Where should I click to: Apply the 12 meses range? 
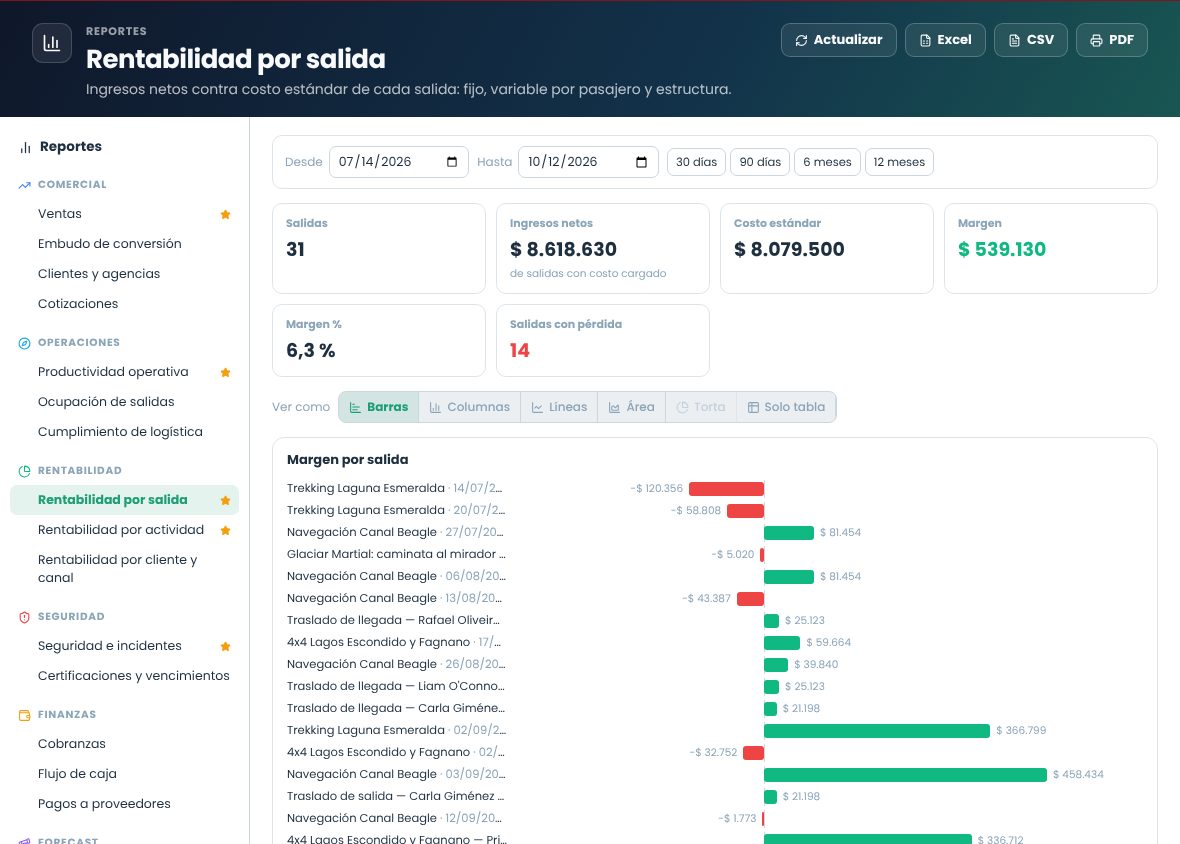pyautogui.click(x=899, y=162)
